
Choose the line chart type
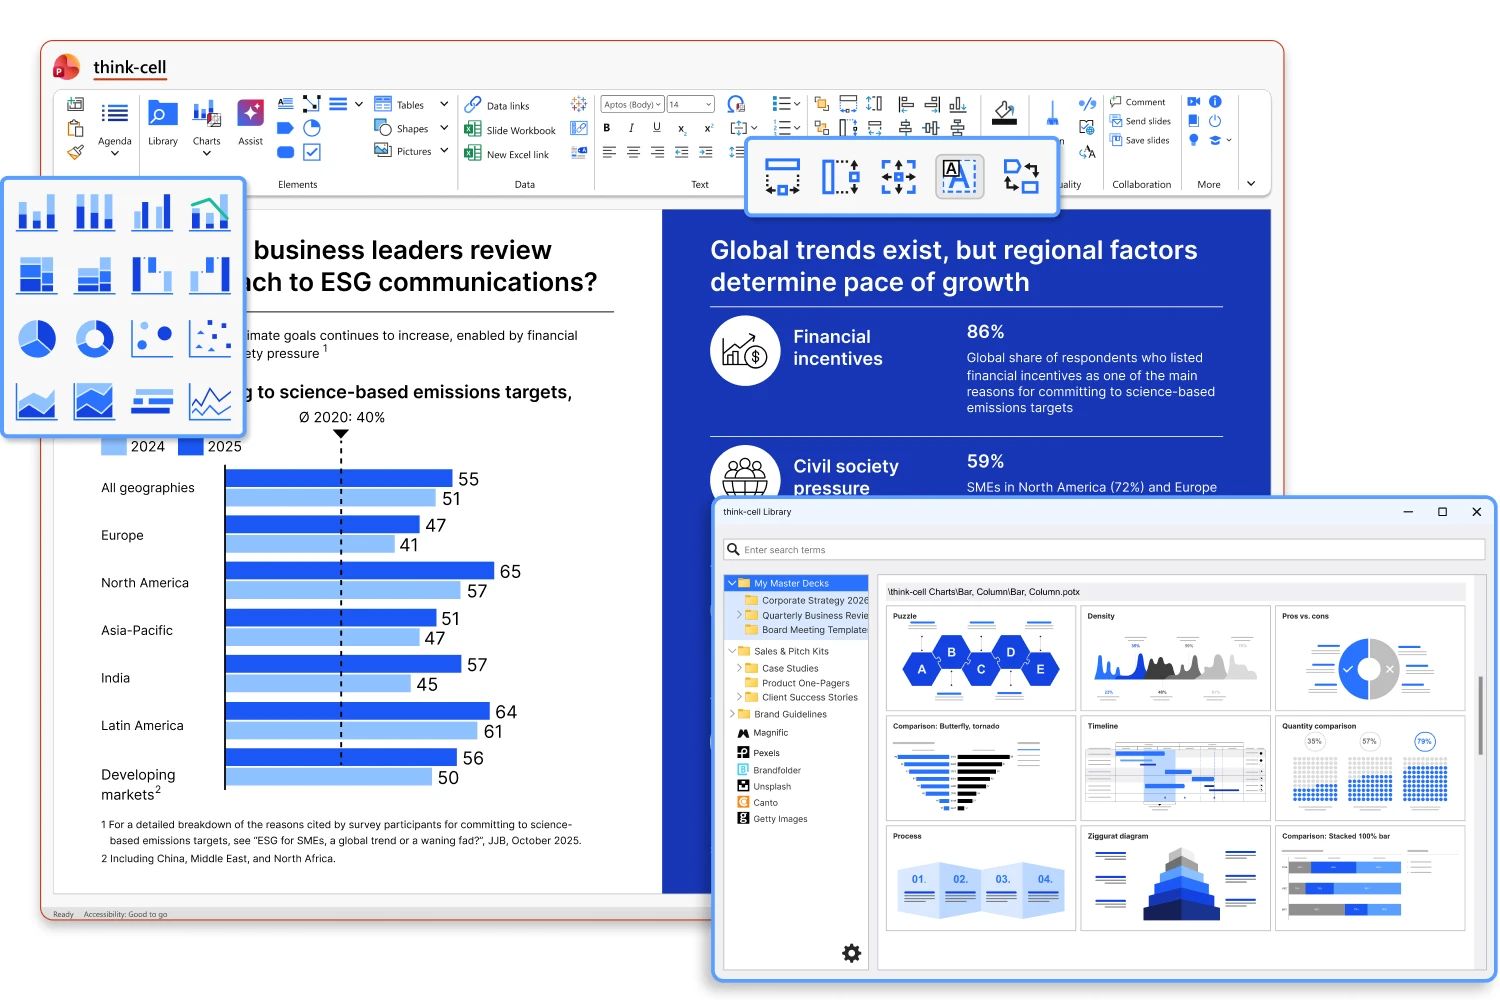pos(210,401)
